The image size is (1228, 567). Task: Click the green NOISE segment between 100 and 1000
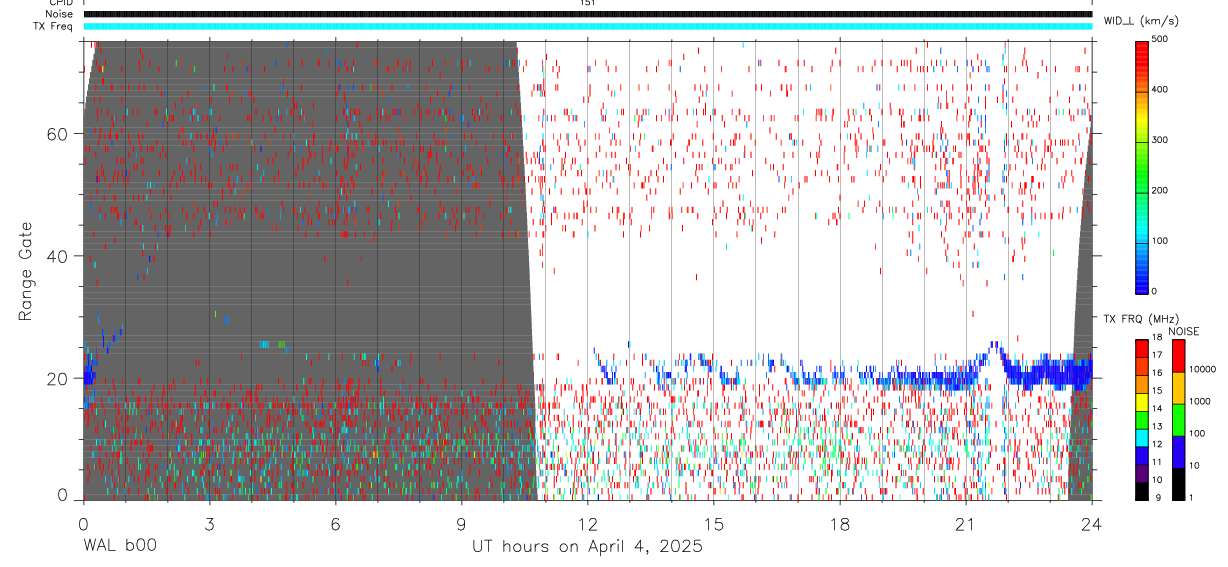[x=1178, y=419]
